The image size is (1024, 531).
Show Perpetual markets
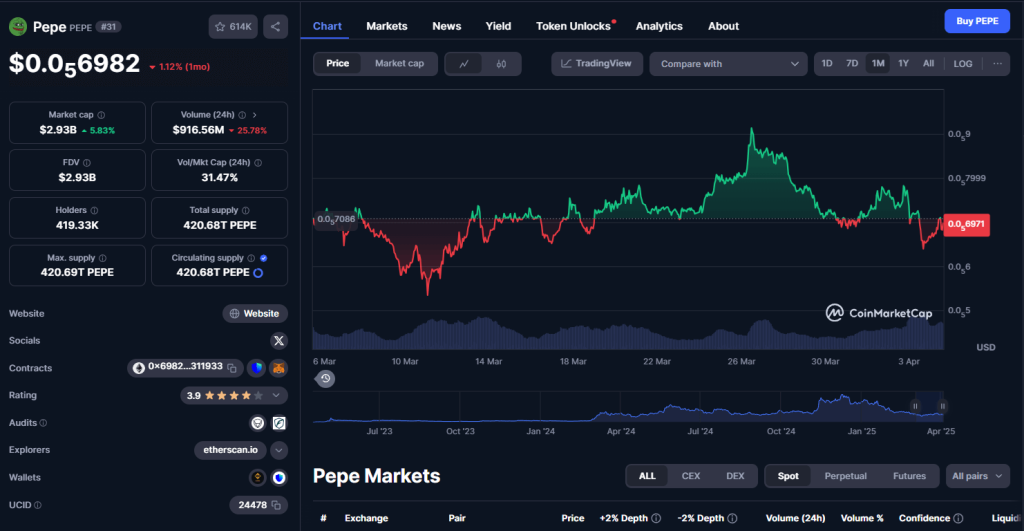(845, 476)
